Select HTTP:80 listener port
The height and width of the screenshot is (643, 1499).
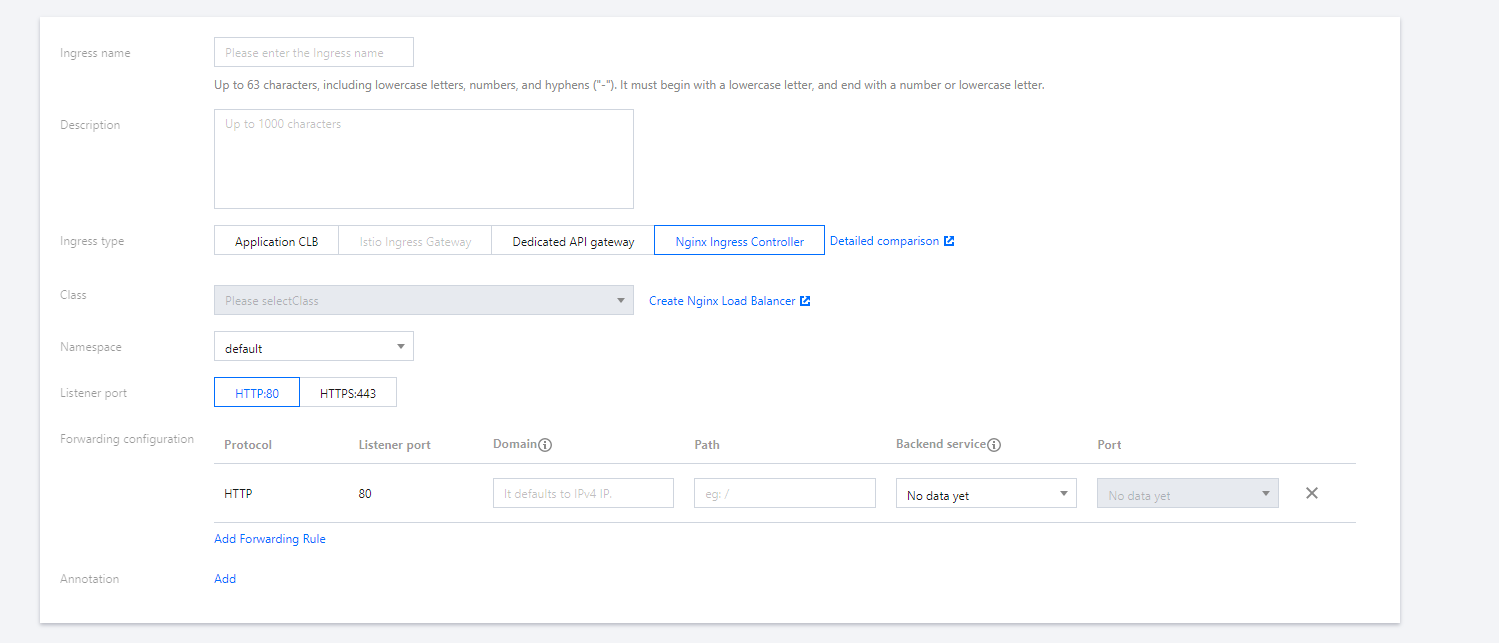pos(257,393)
